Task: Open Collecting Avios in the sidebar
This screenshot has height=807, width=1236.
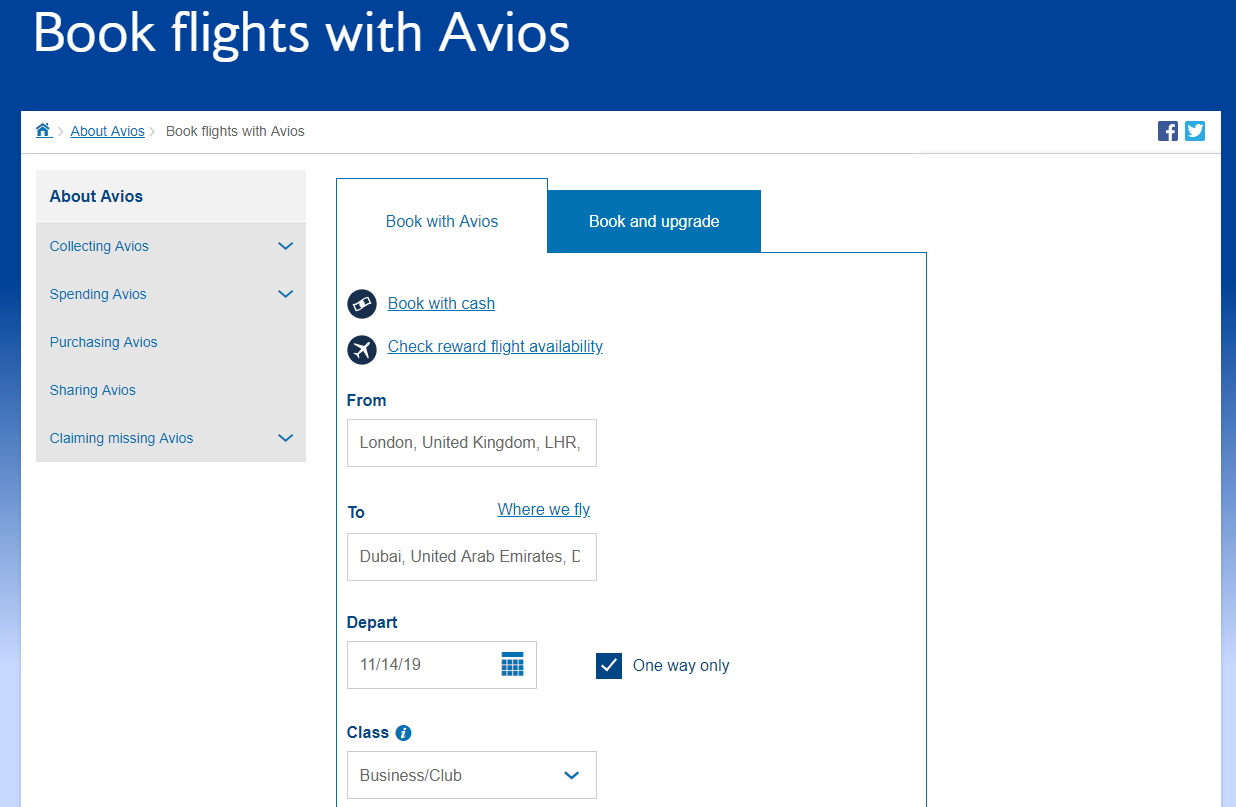Action: click(99, 246)
